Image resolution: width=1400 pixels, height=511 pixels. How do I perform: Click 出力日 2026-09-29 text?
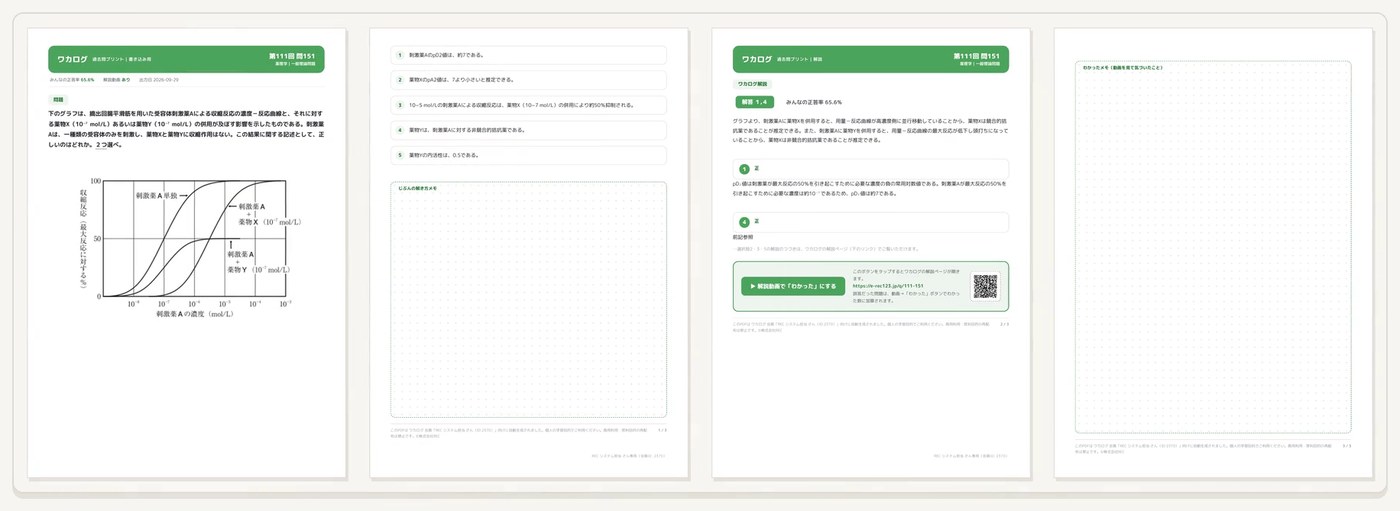pyautogui.click(x=160, y=79)
